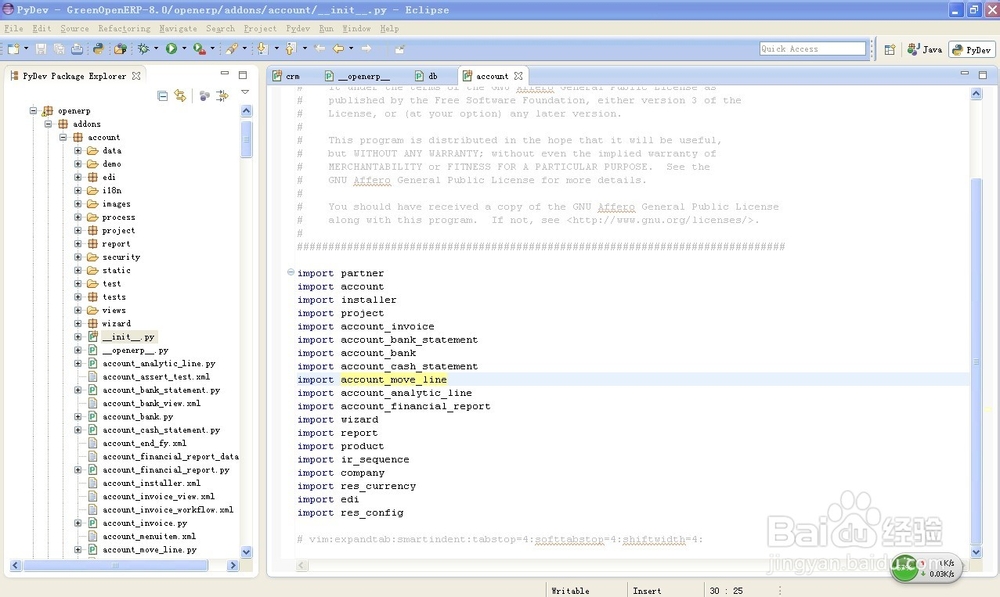Click the Open Perspective icon
1000x597 pixels.
890,49
